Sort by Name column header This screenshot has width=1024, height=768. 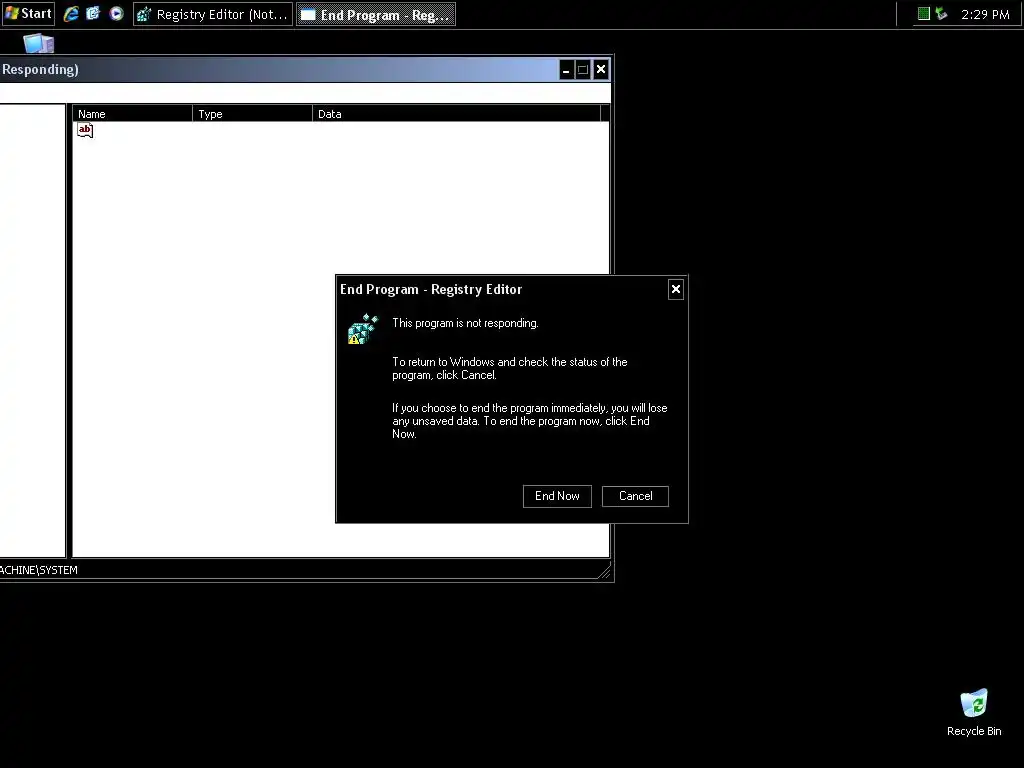(x=133, y=114)
